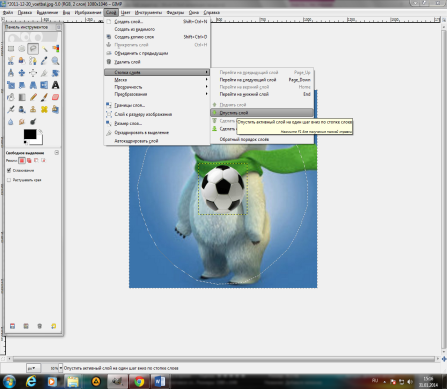447x389 pixels.
Task: Click Создать копию слоя entry
Action: (x=157, y=37)
